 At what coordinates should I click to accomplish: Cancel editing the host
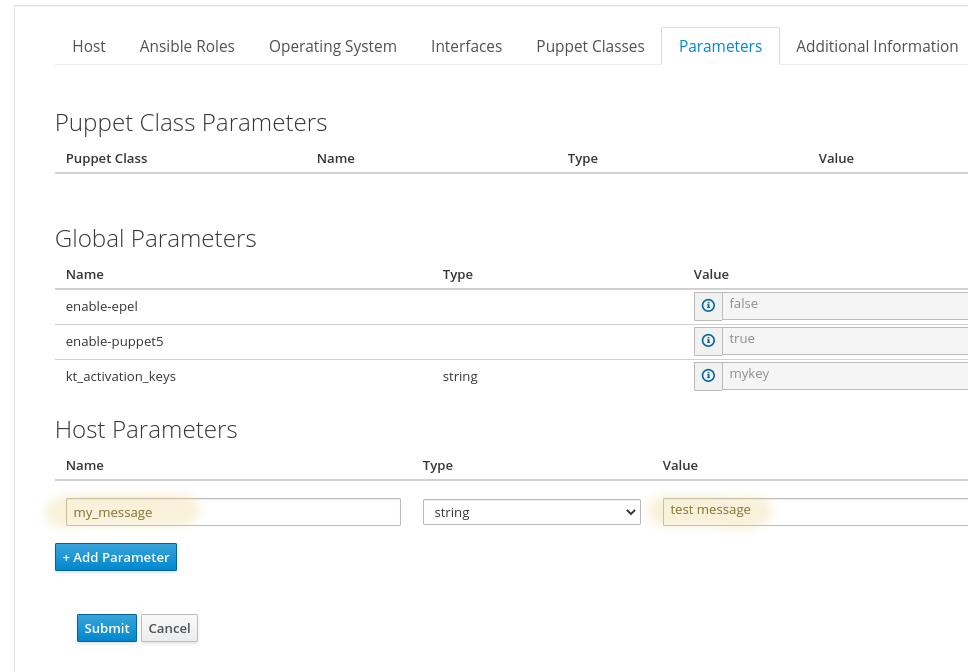pos(169,628)
